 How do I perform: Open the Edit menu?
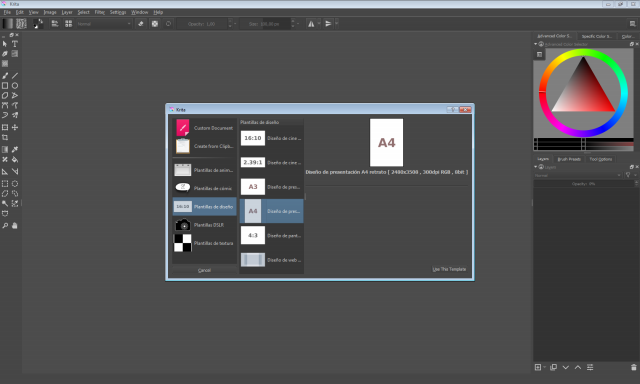(x=20, y=12)
